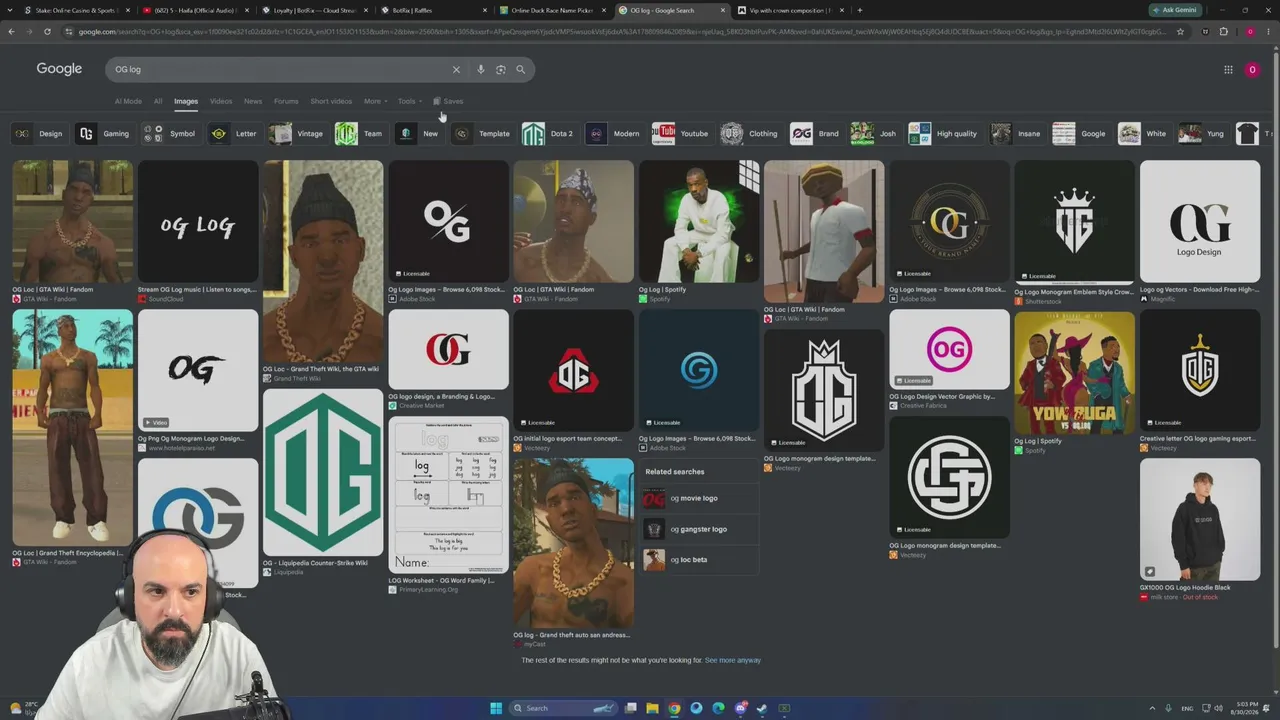Open Google Chrome from the taskbar
The width and height of the screenshot is (1280, 720).
[x=675, y=708]
